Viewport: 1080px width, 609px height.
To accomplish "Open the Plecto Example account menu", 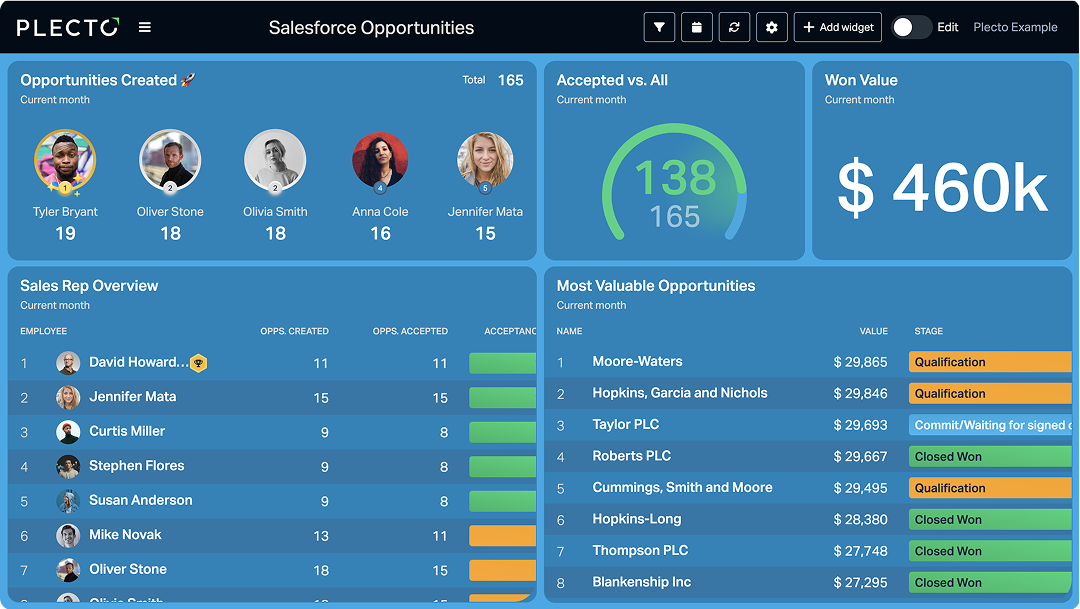I will tap(1015, 28).
